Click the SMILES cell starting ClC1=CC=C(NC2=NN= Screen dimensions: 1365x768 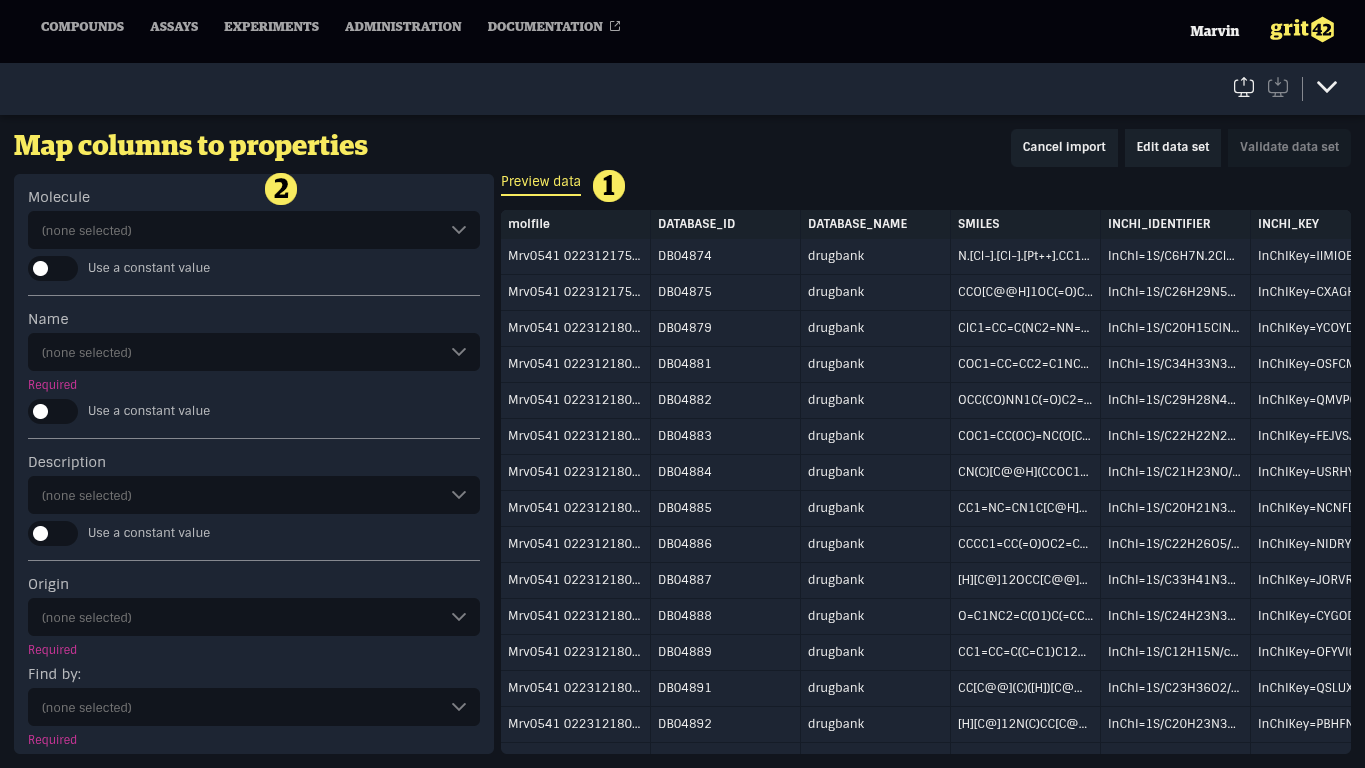pos(1025,328)
